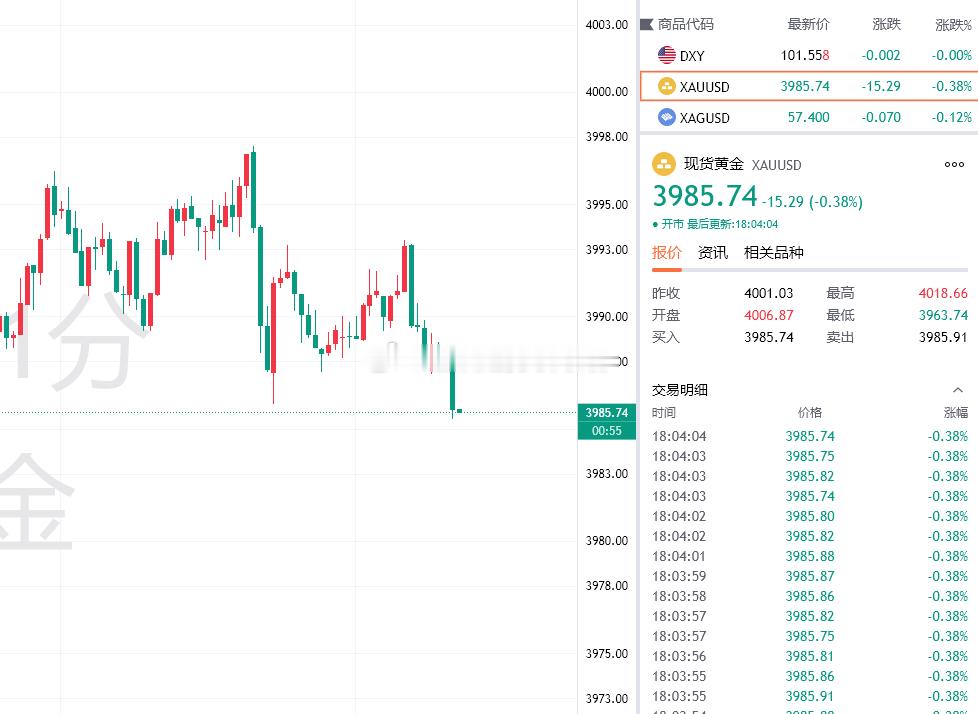Click the XAUUSD gold icon in watchlist
Viewport: 978px width, 714px height.
(667, 86)
